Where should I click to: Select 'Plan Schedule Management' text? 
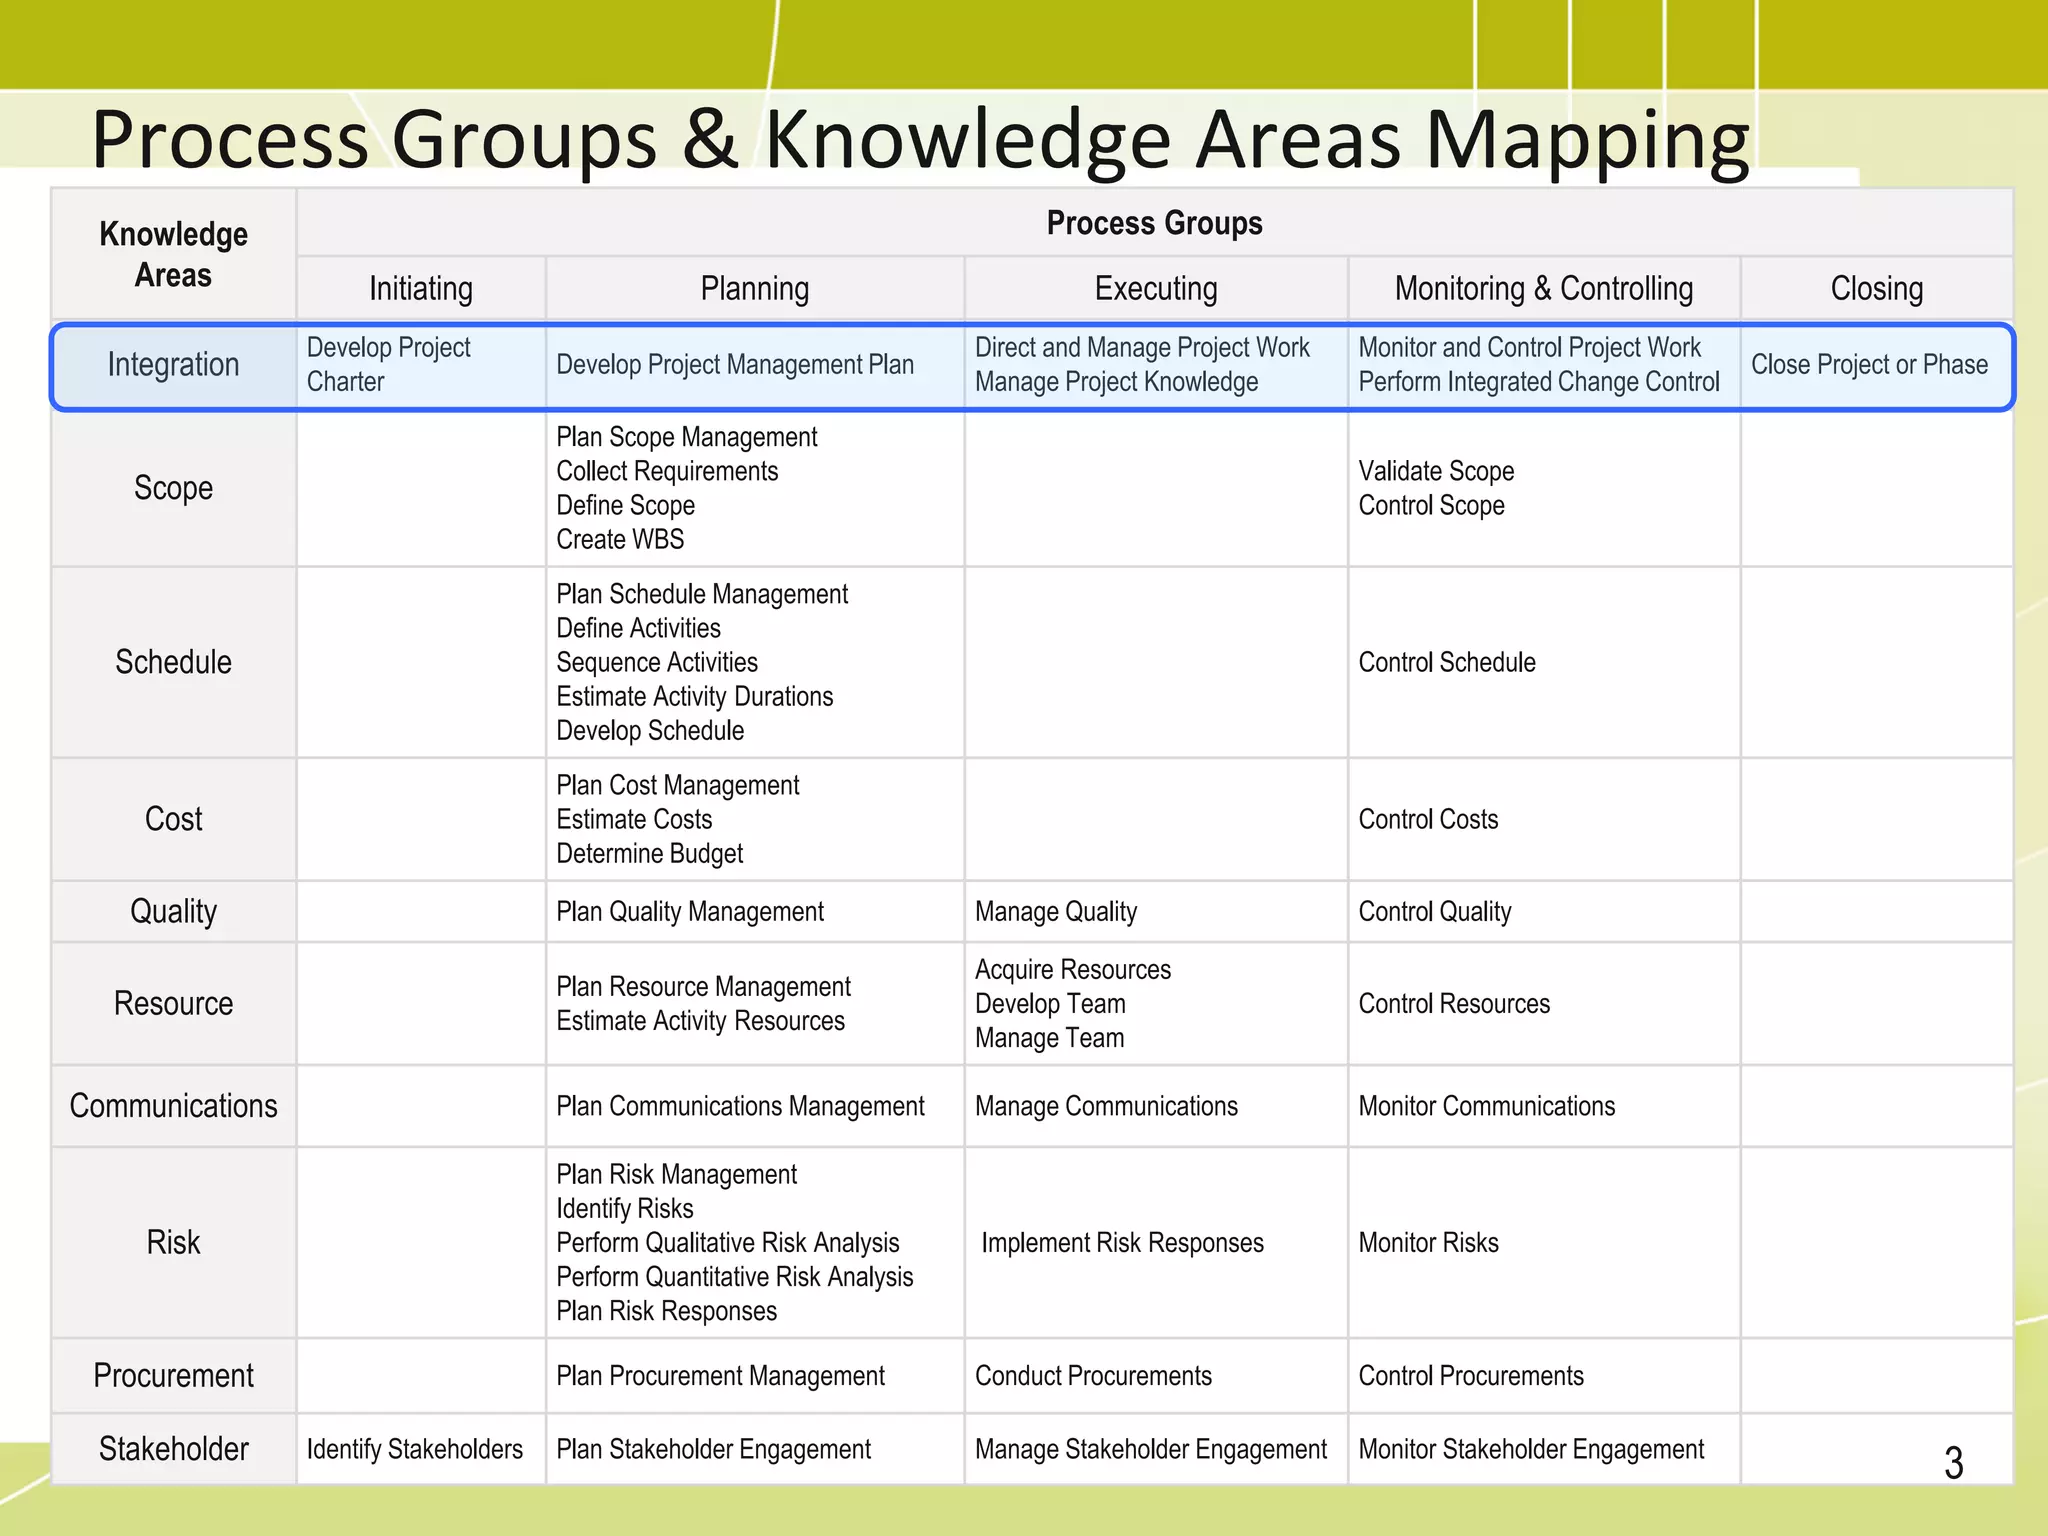pos(702,595)
